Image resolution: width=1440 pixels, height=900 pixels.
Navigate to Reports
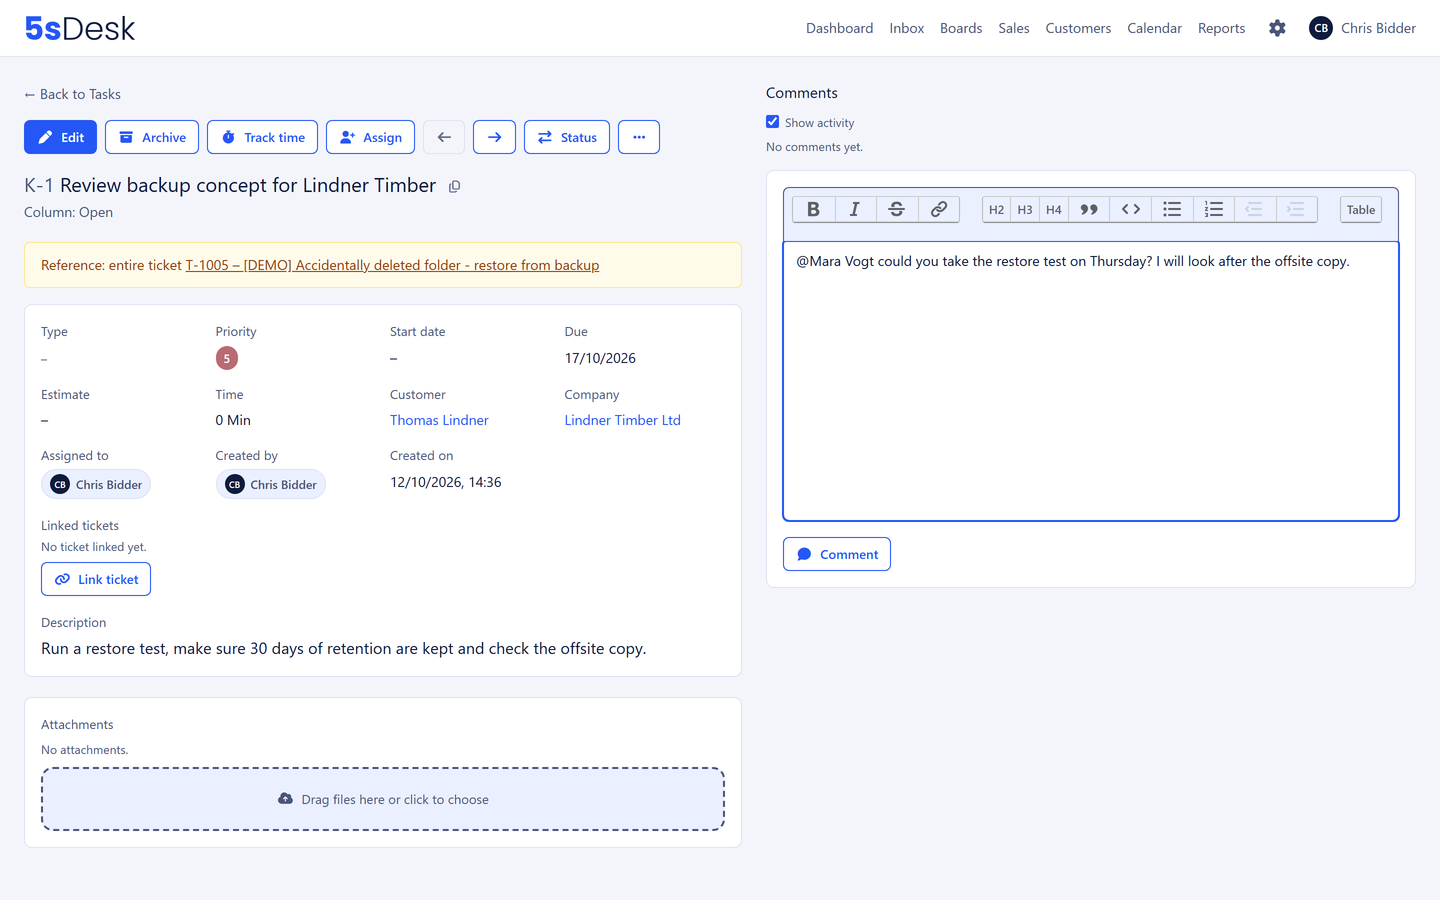coord(1221,28)
